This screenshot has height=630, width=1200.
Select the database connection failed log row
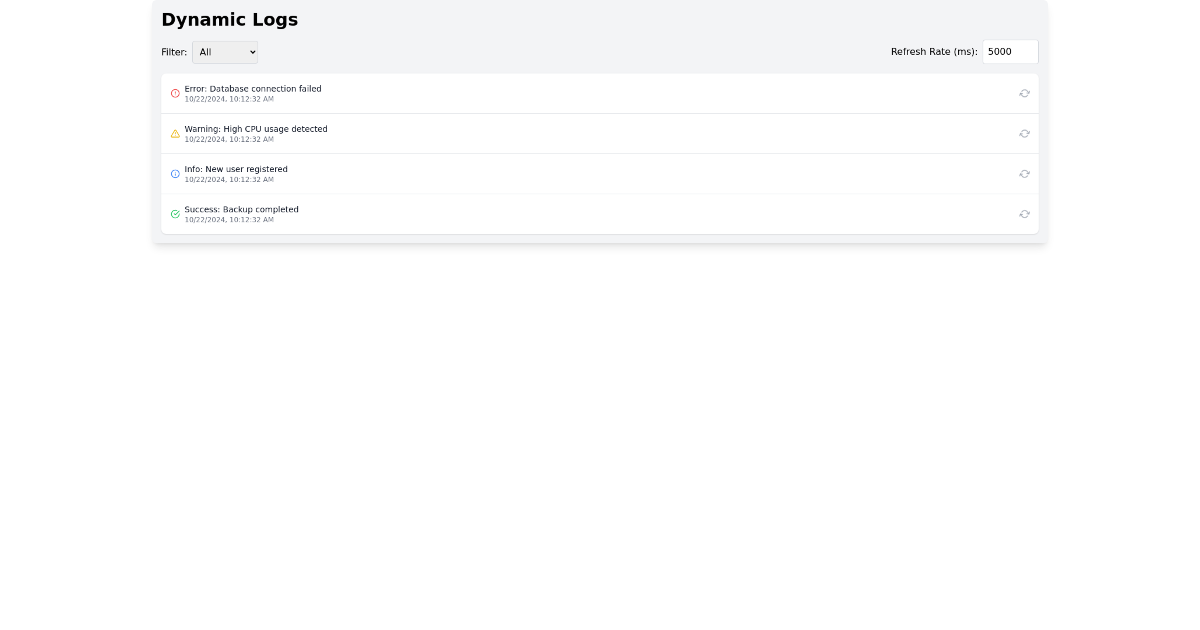click(x=600, y=93)
